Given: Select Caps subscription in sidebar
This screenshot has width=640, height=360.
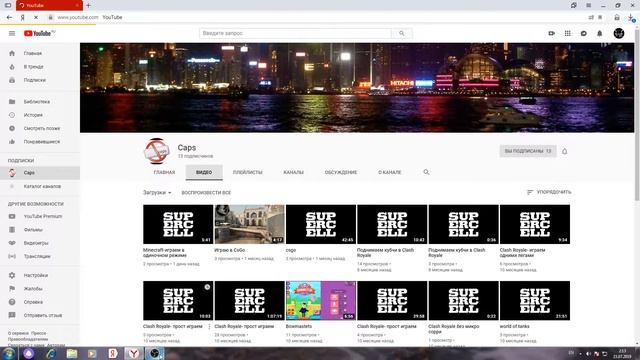Looking at the screenshot, I should pos(40,173).
